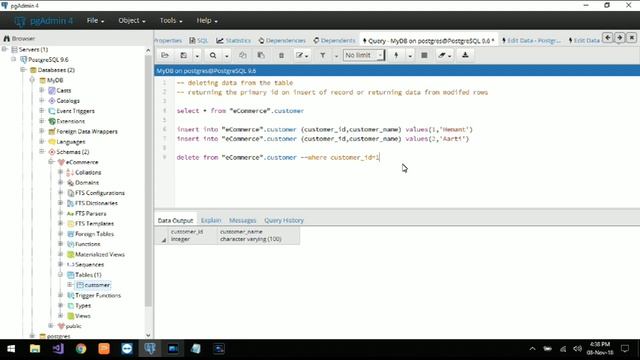Open save options dropdown arrow

coord(197,55)
